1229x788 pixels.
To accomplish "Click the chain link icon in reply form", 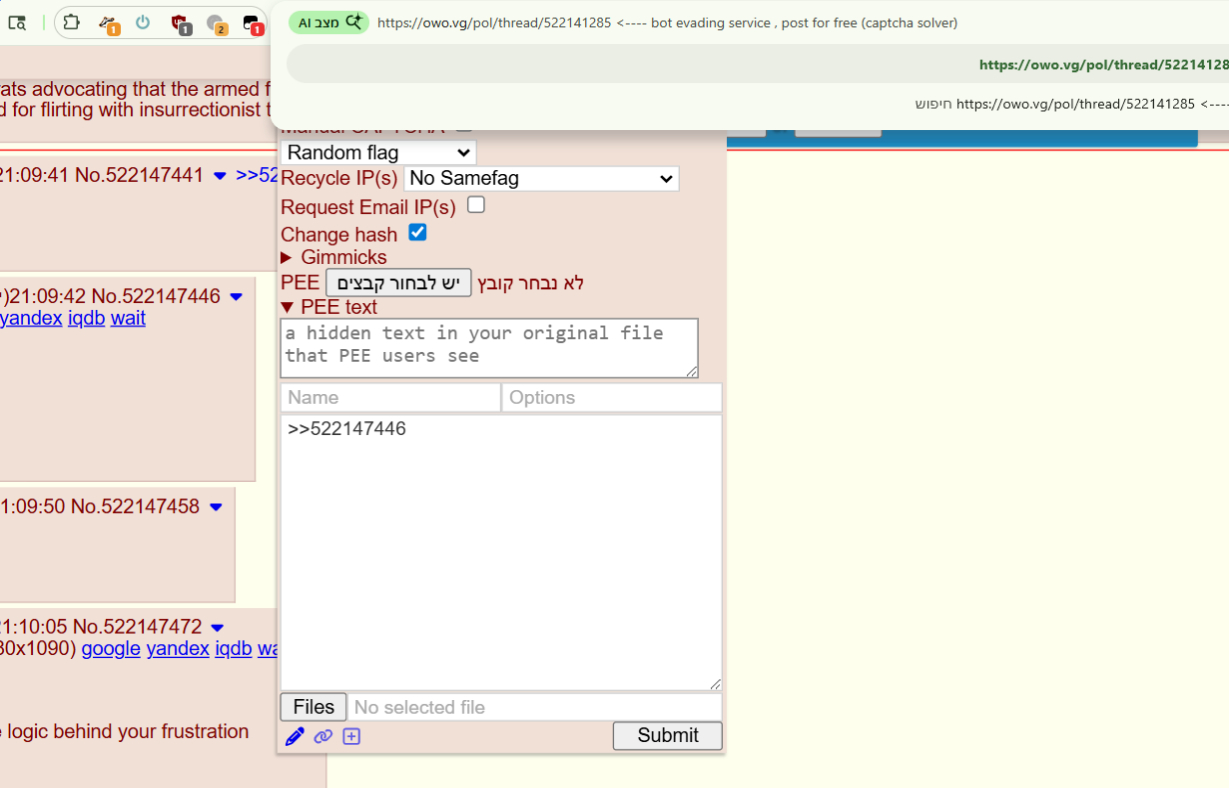I will (x=322, y=737).
